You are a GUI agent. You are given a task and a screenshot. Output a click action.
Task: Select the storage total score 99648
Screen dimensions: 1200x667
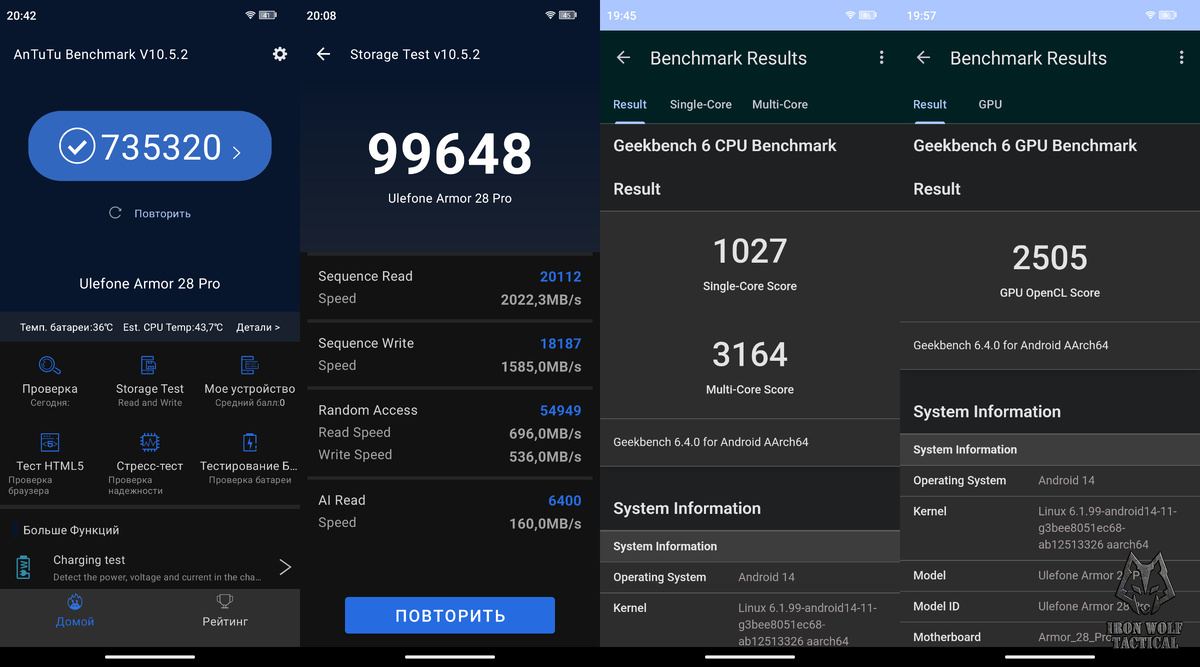coord(450,153)
